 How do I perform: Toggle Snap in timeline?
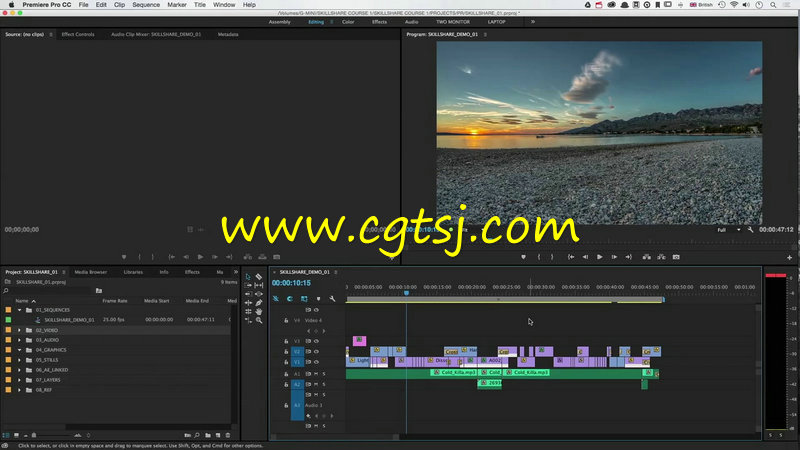pos(290,298)
